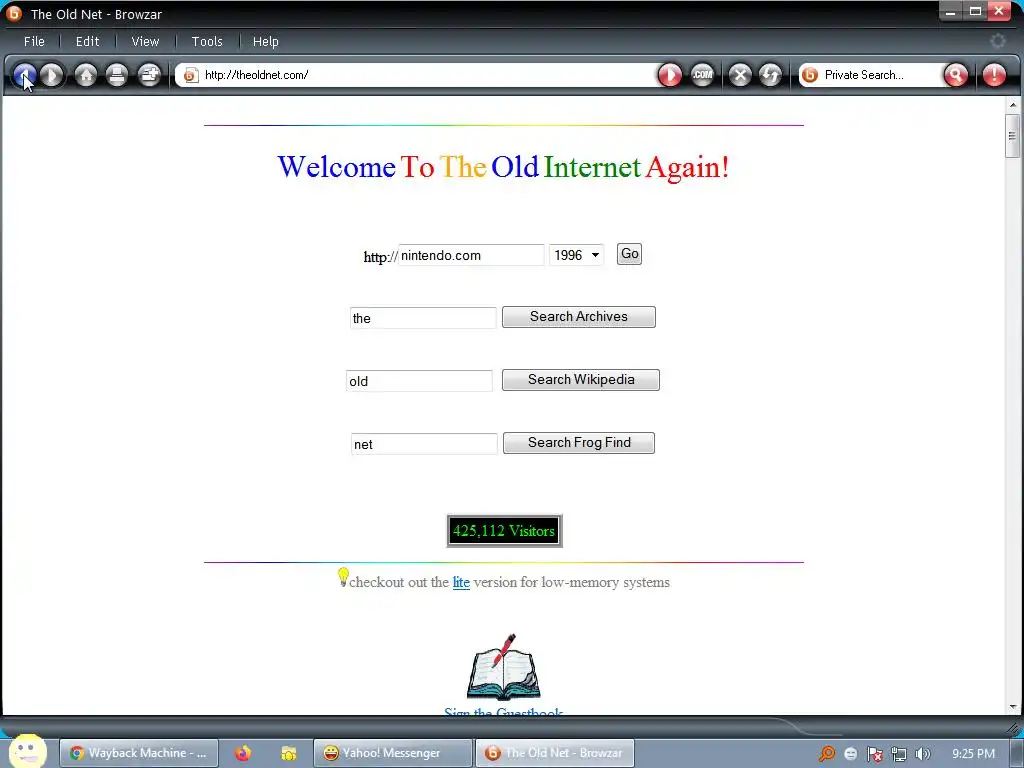Run Private Search with the red magnifier icon

tap(956, 75)
